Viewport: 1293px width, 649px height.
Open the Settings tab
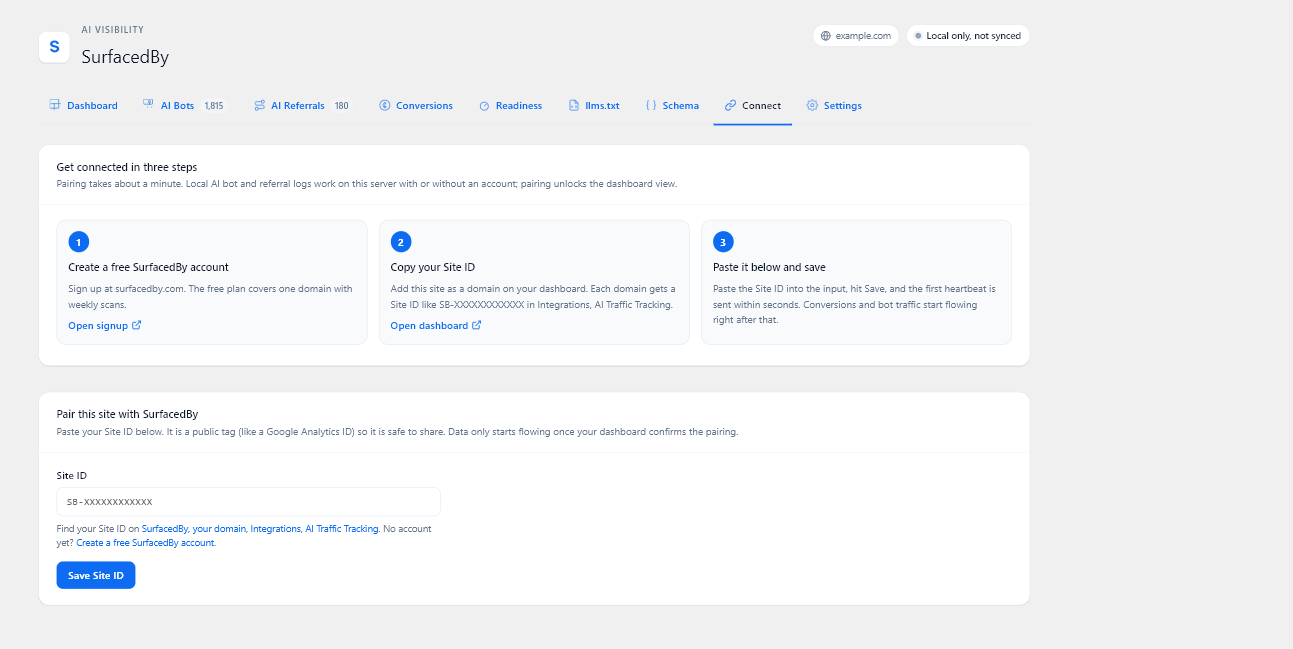click(x=834, y=105)
